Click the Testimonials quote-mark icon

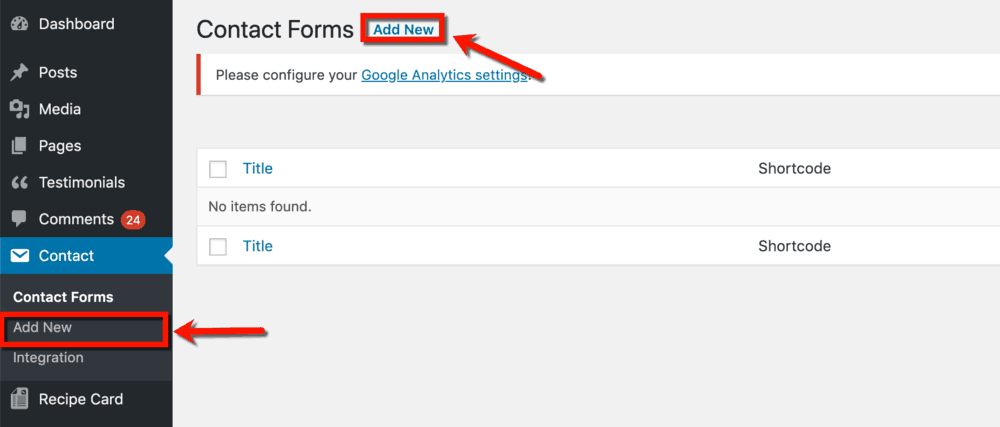coord(20,183)
